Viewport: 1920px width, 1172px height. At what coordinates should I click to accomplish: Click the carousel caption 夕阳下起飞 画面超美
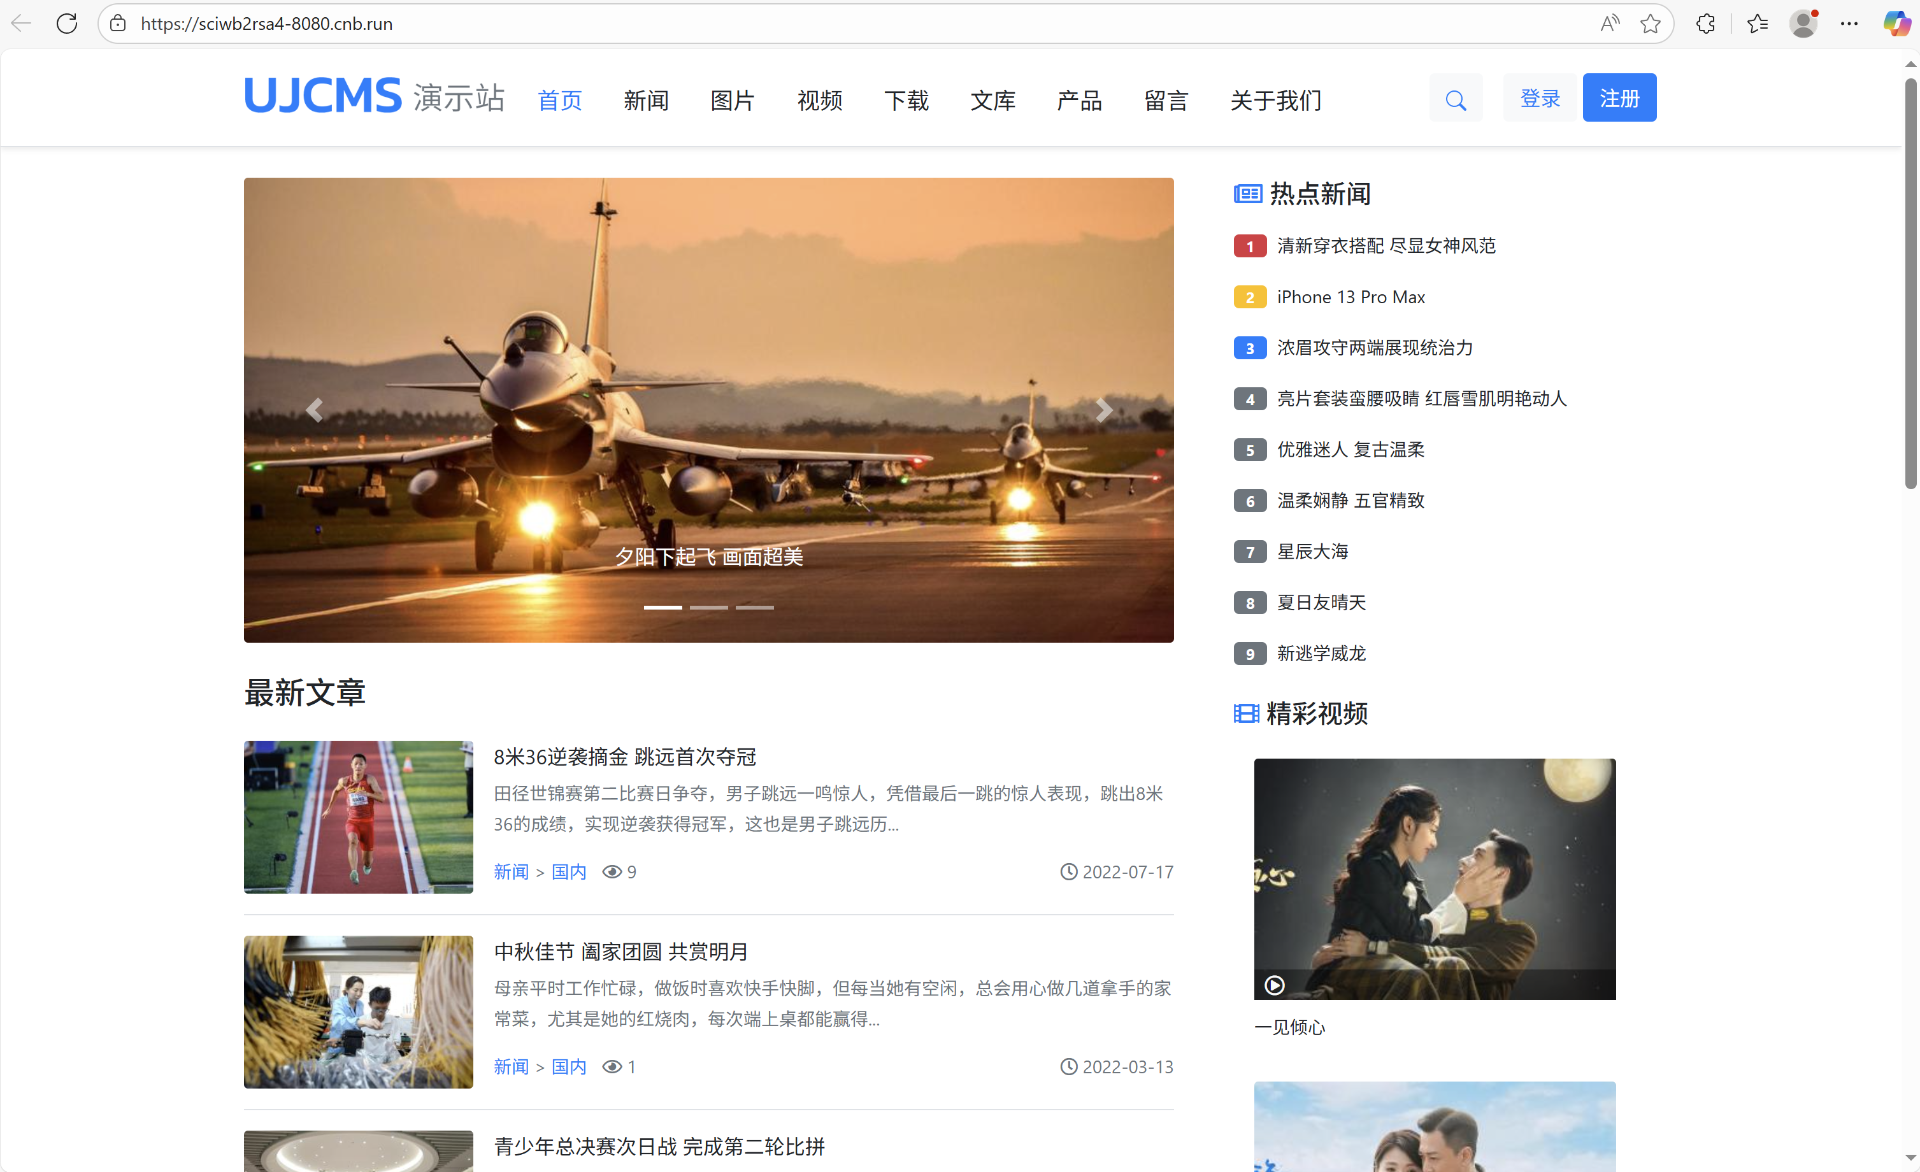click(709, 557)
